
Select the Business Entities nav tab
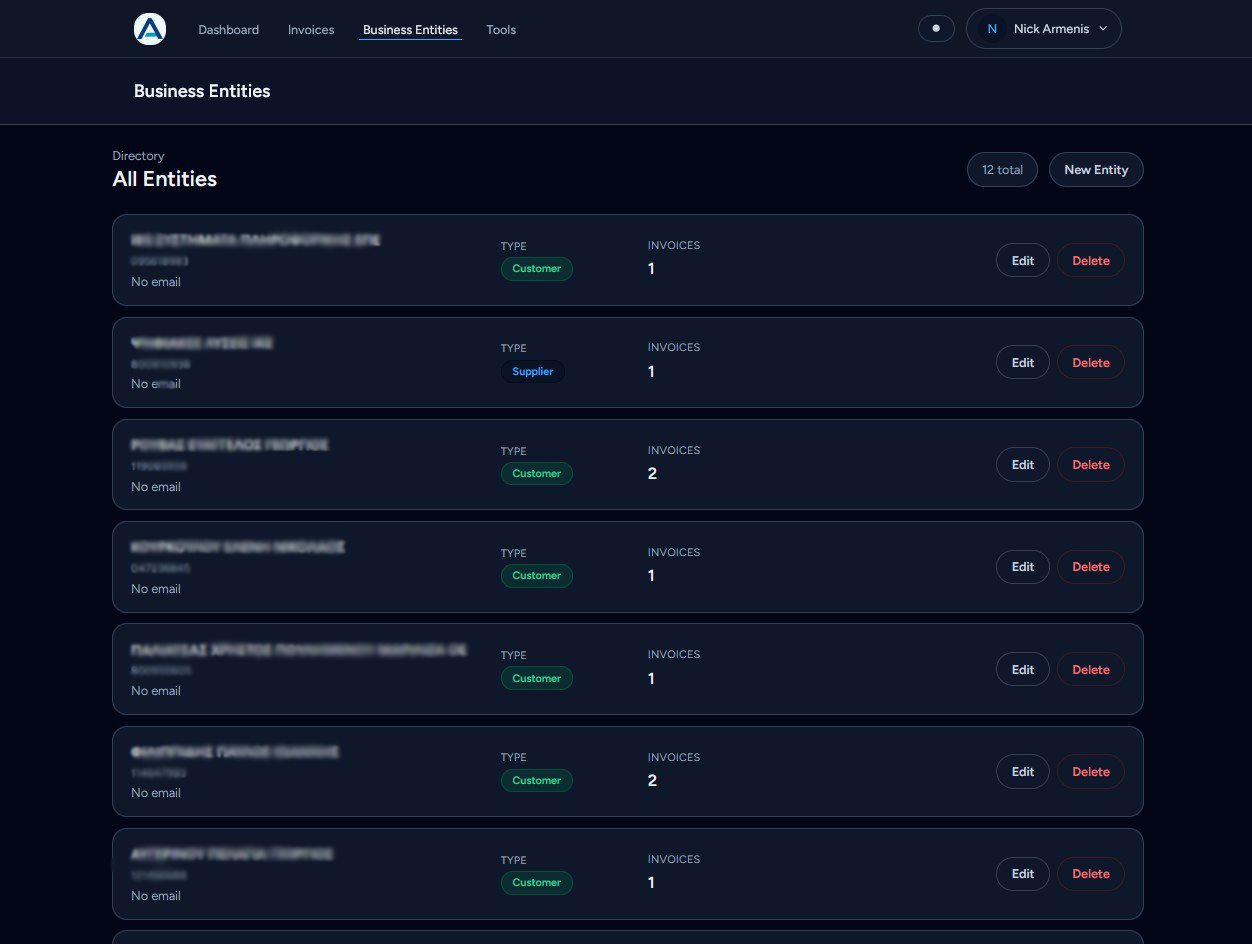coord(410,30)
